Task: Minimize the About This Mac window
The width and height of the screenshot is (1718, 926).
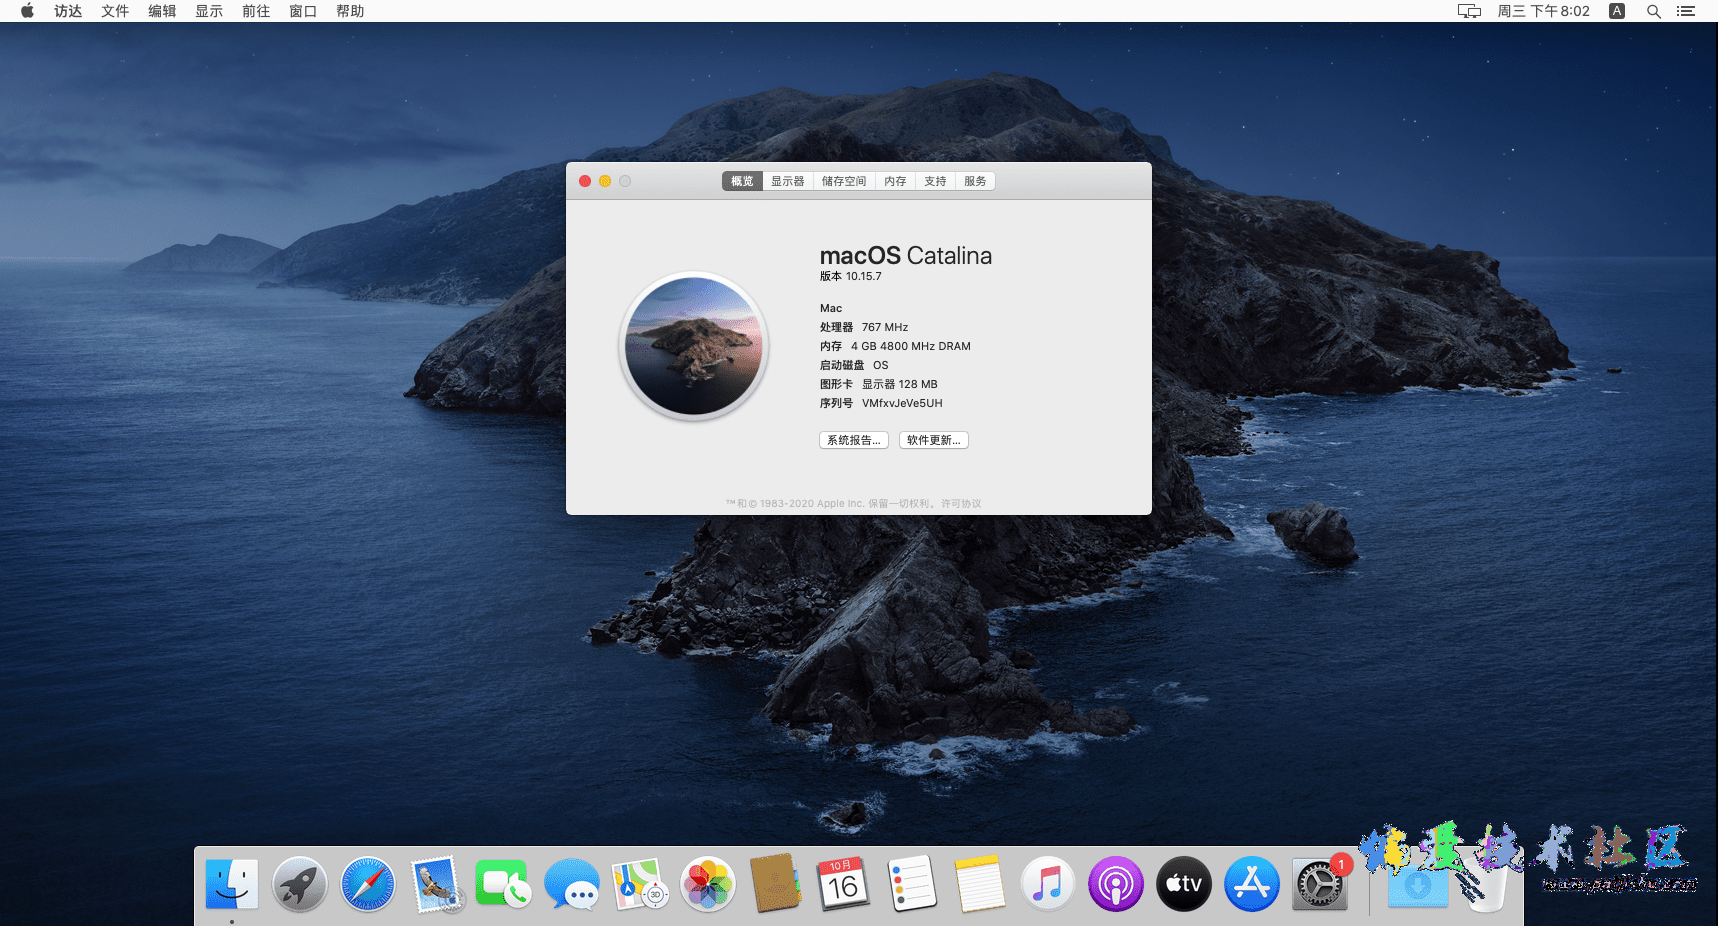Action: [x=605, y=181]
